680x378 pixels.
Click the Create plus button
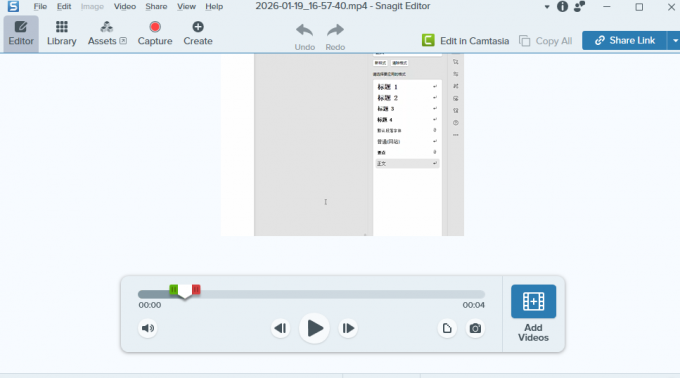click(198, 34)
